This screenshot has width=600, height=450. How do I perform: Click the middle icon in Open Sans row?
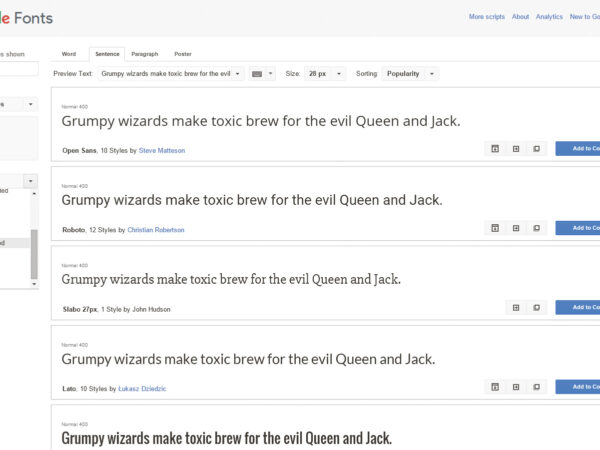tap(515, 148)
